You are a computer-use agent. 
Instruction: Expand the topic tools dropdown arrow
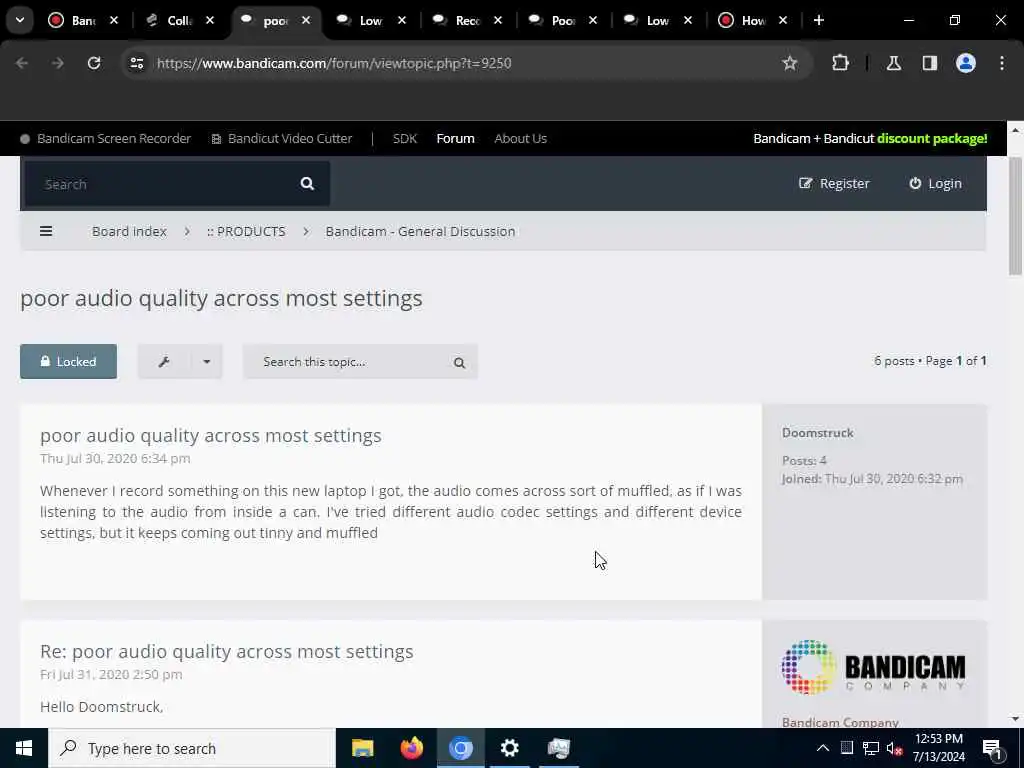(206, 362)
